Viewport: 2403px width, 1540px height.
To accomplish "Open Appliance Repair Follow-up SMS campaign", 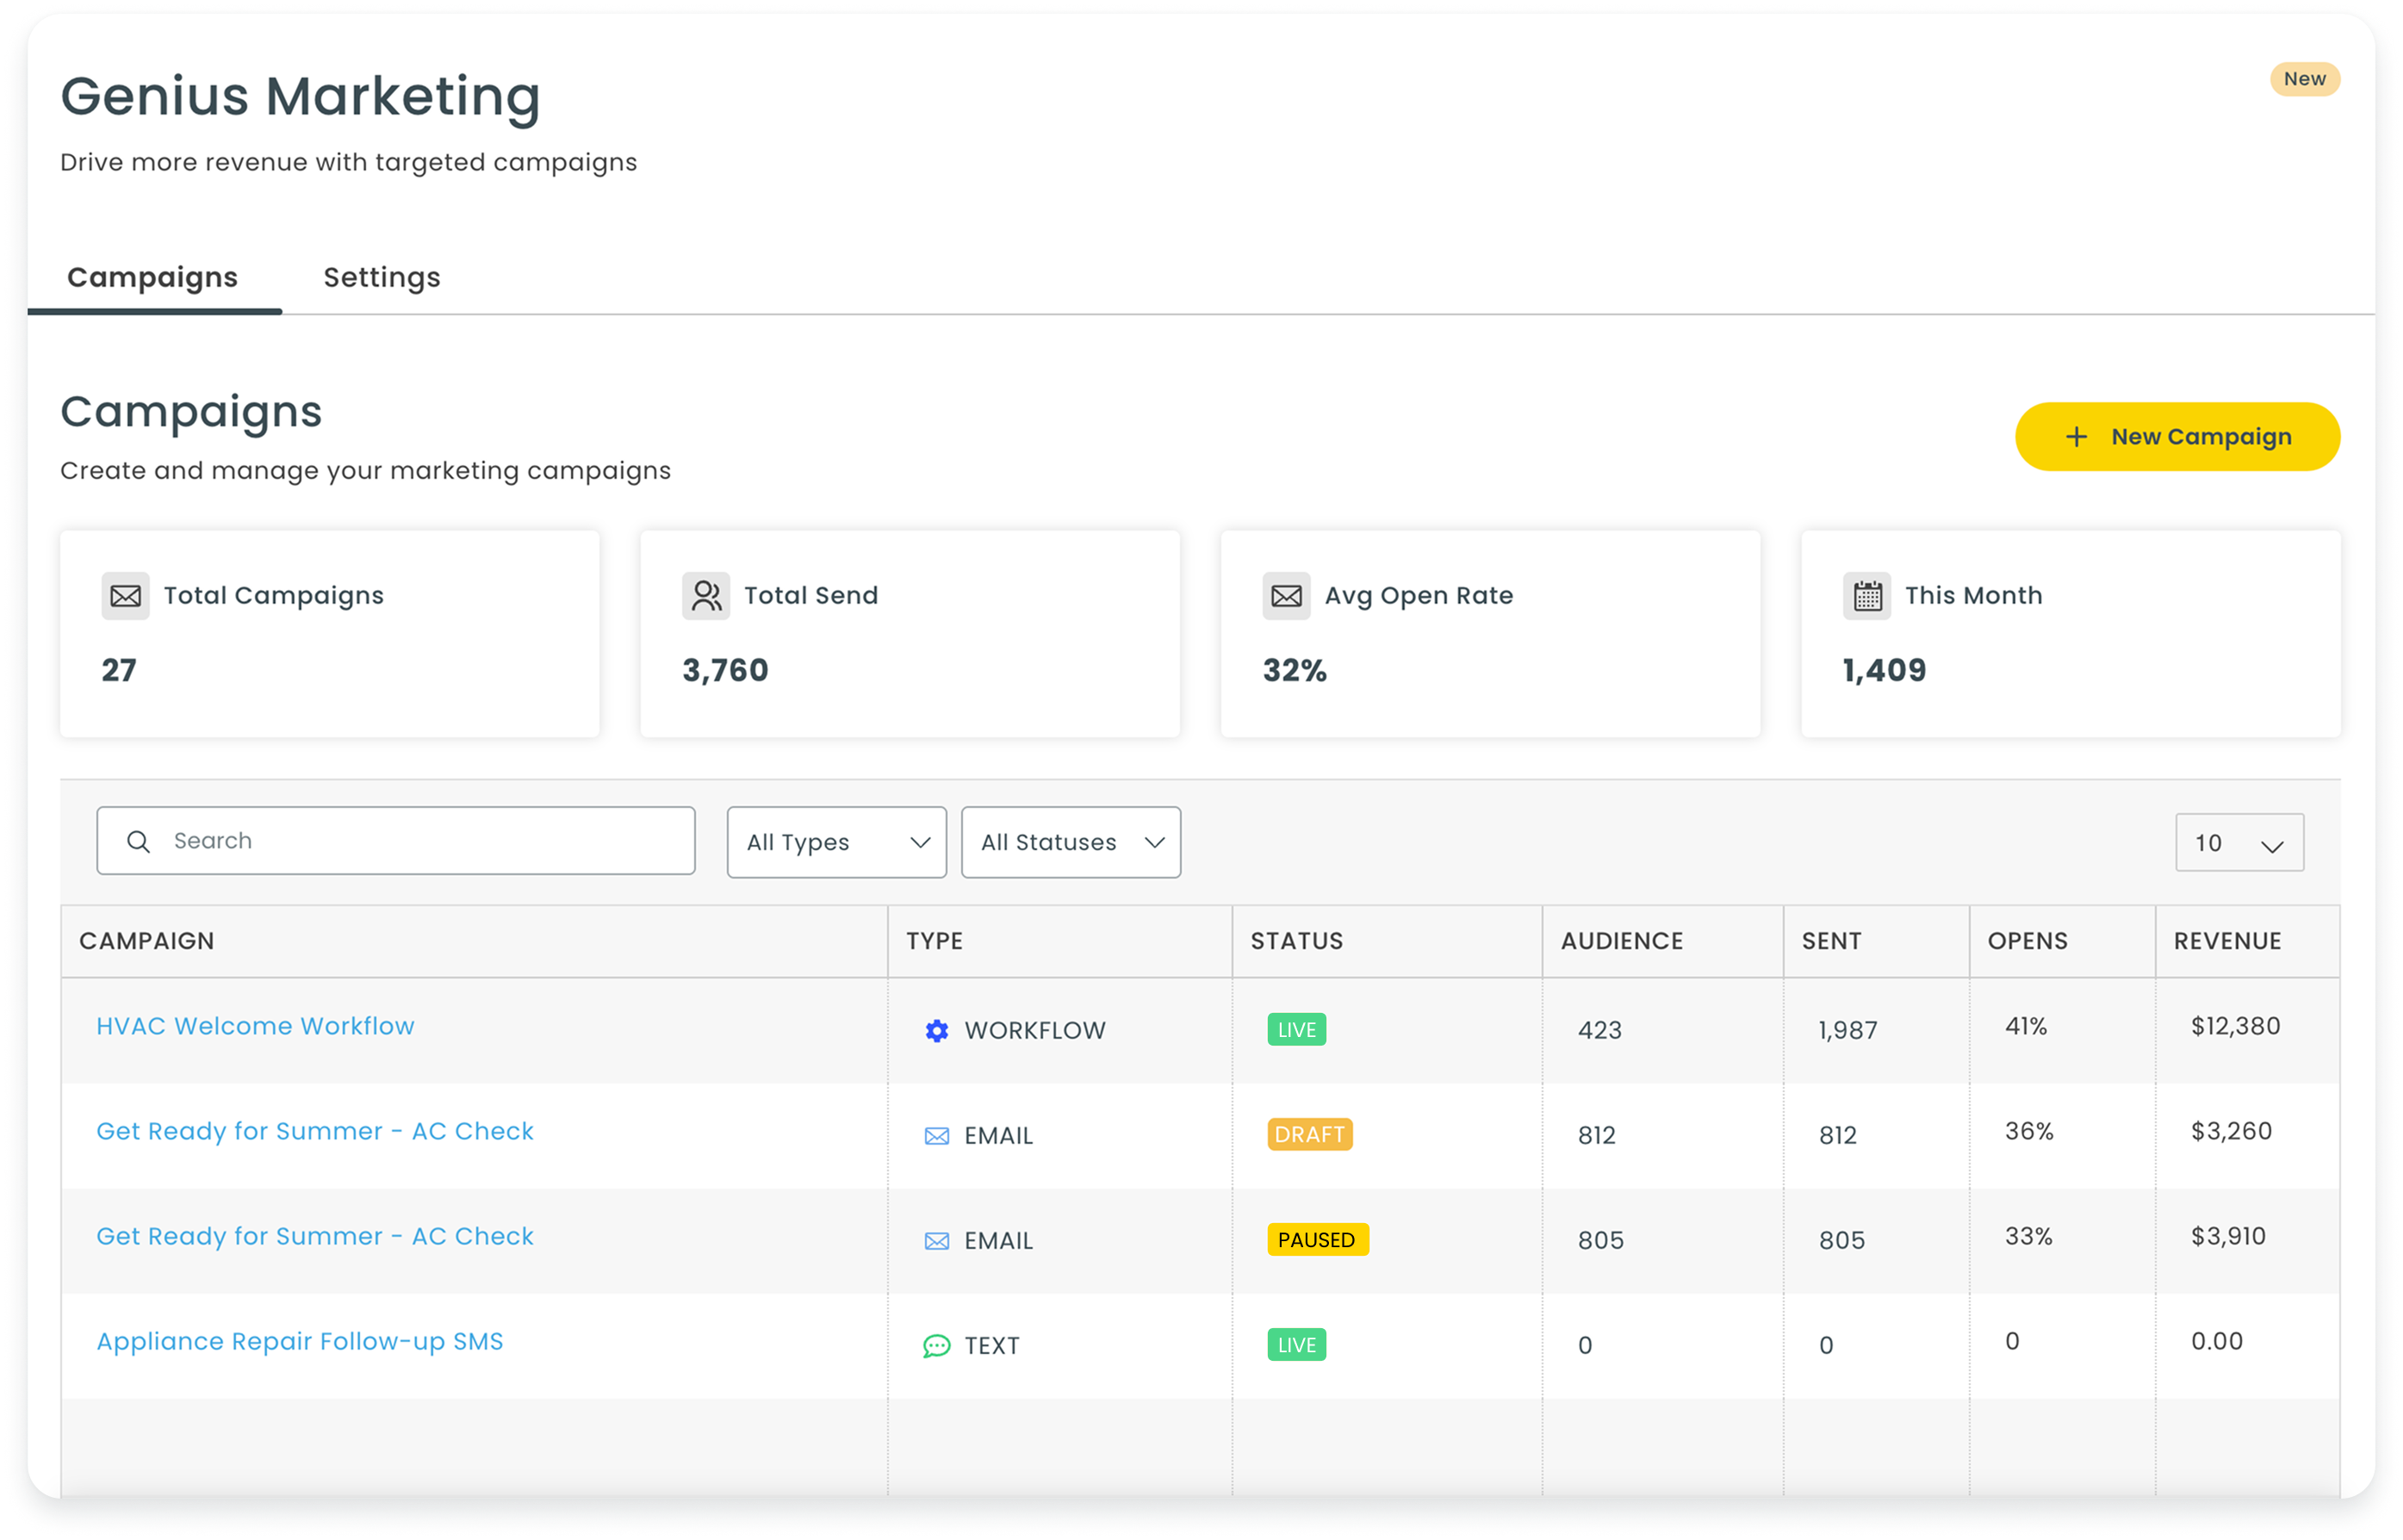I will [299, 1341].
